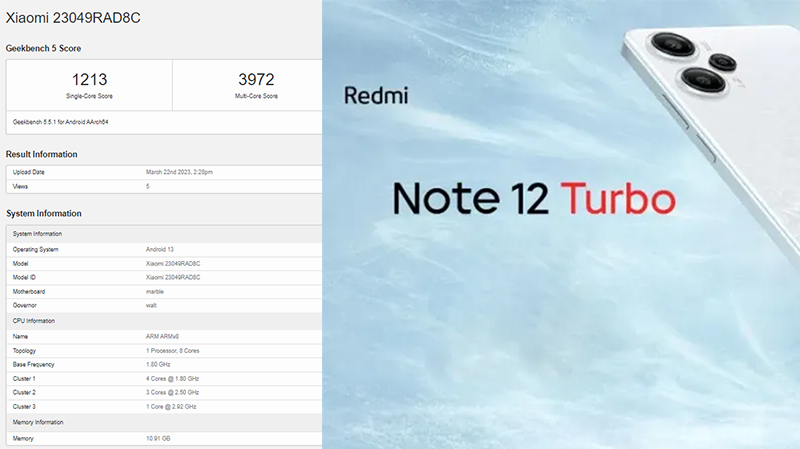Click the Cluster 2 label

24,392
